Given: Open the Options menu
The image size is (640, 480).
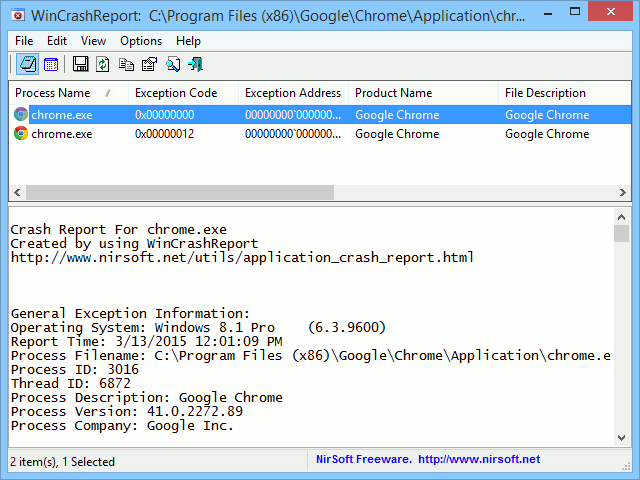Looking at the screenshot, I should [x=141, y=41].
